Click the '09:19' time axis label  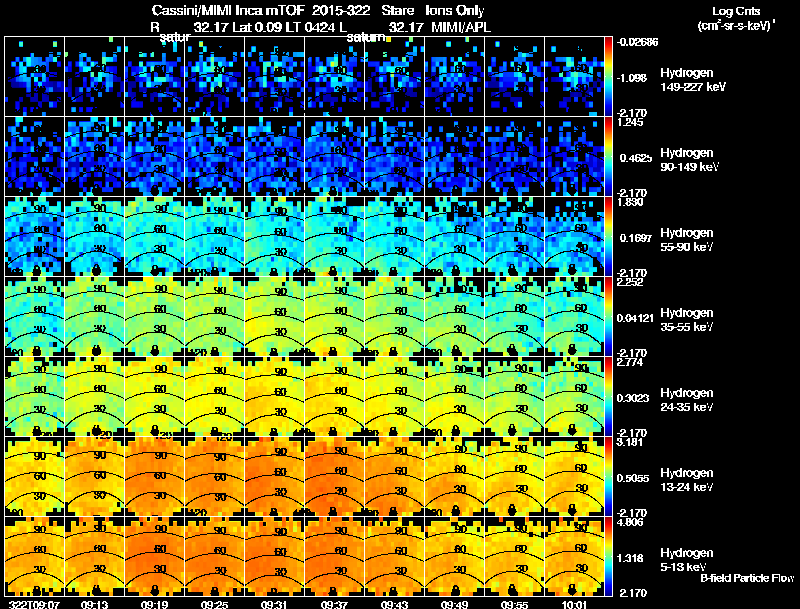pos(154,604)
